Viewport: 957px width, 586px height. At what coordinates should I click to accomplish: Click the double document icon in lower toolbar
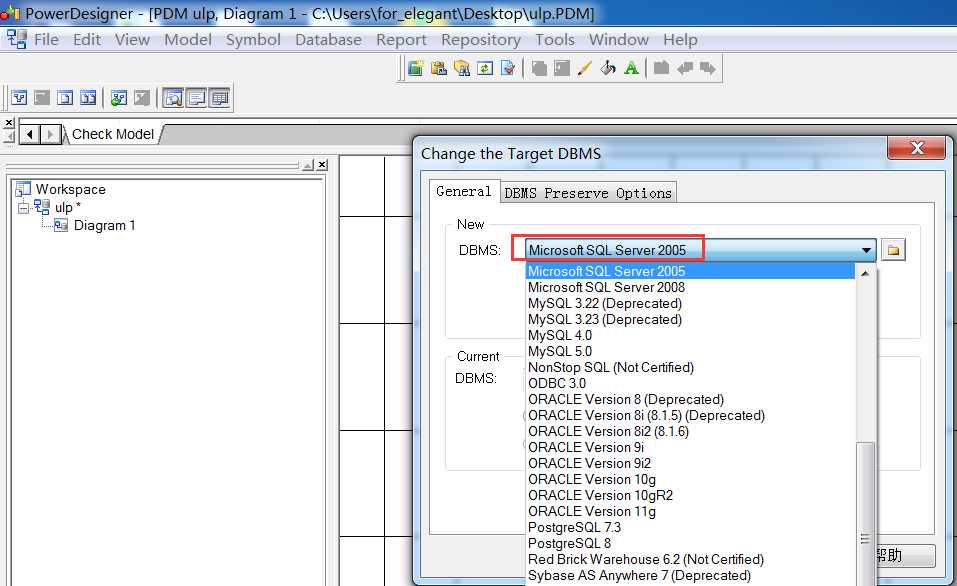tap(88, 98)
